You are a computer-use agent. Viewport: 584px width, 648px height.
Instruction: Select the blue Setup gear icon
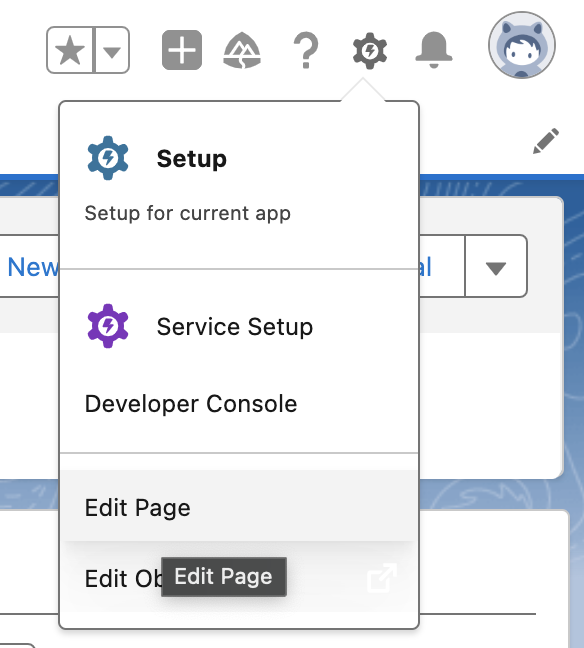(x=108, y=158)
